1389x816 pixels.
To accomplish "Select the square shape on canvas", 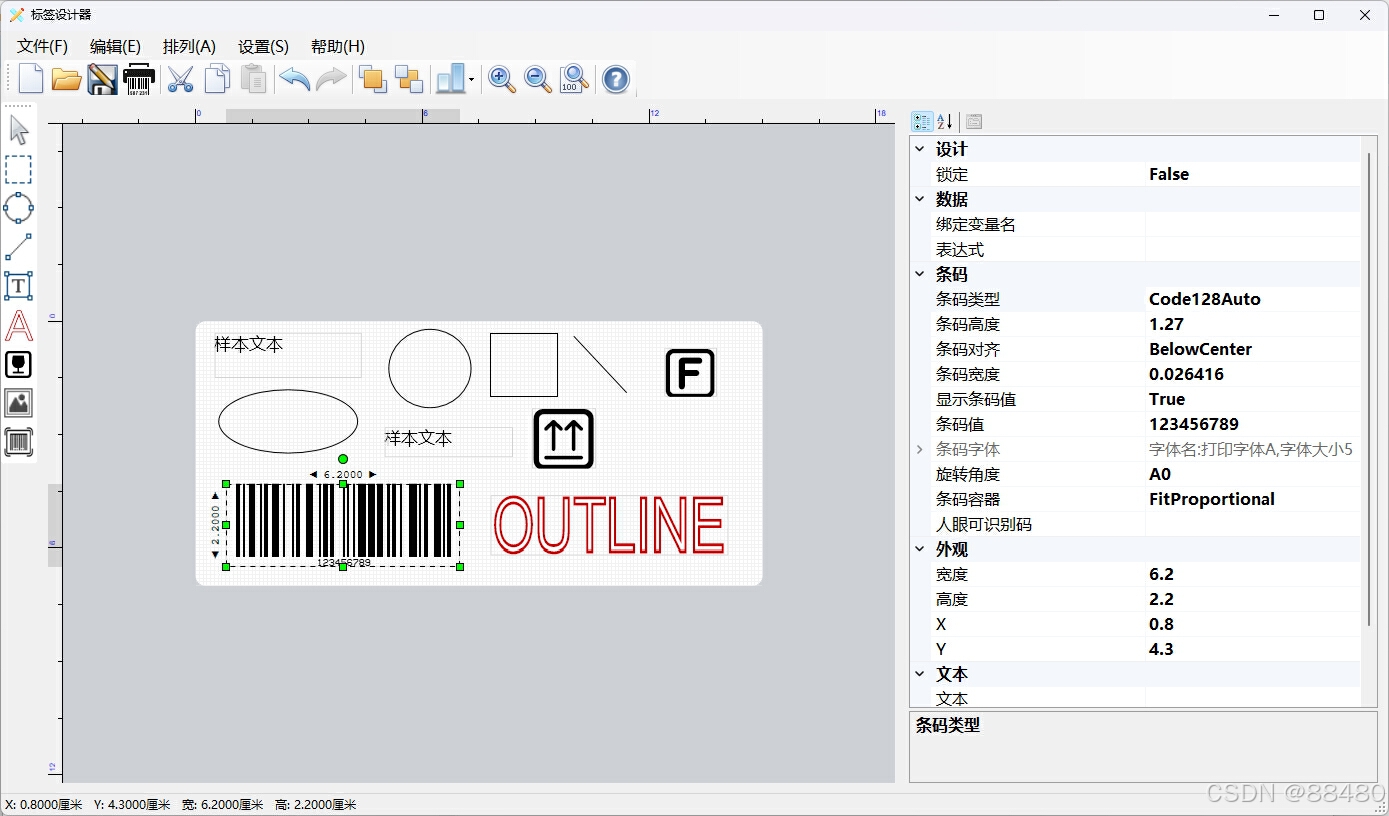I will [x=524, y=365].
